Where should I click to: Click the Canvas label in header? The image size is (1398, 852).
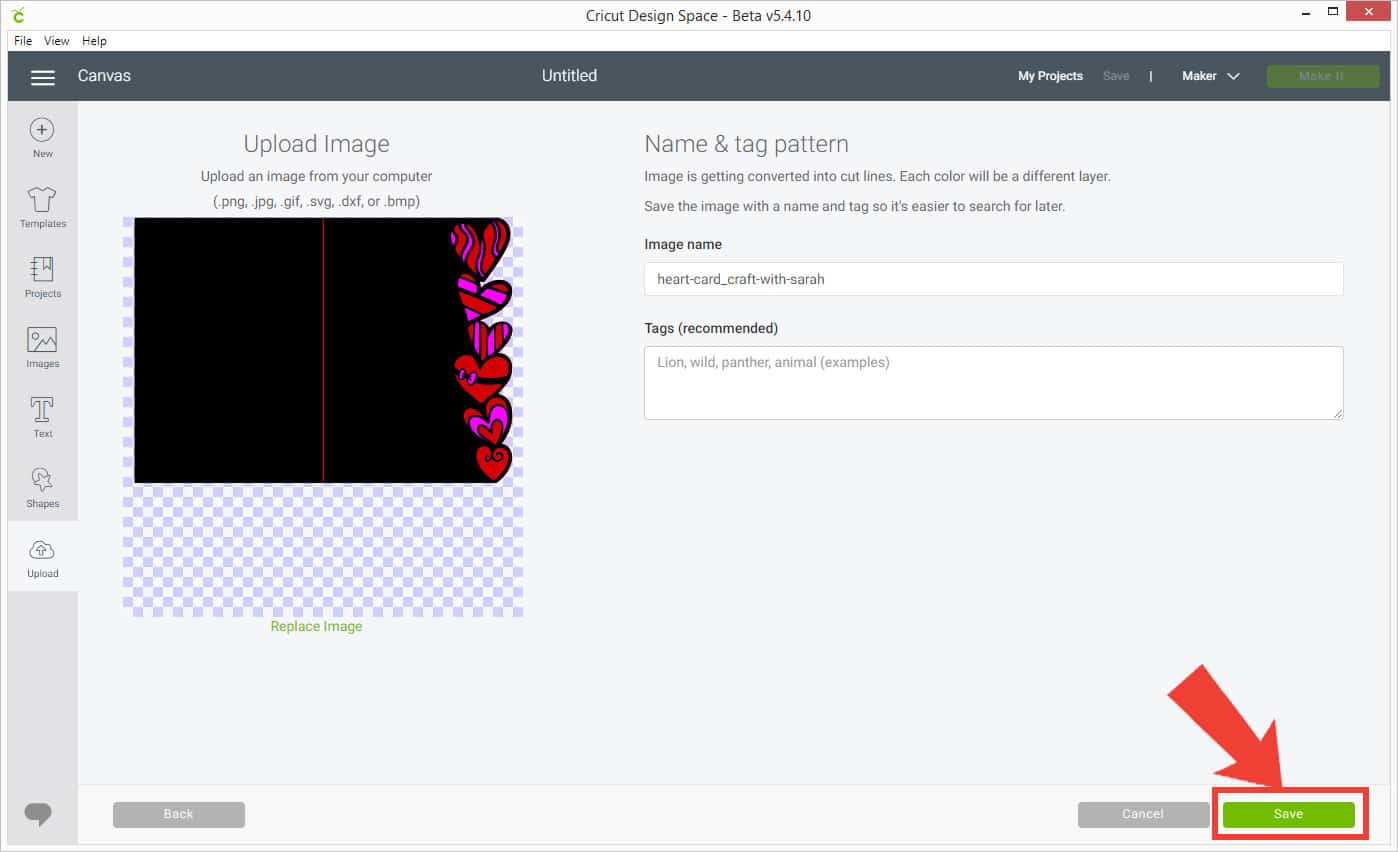104,76
